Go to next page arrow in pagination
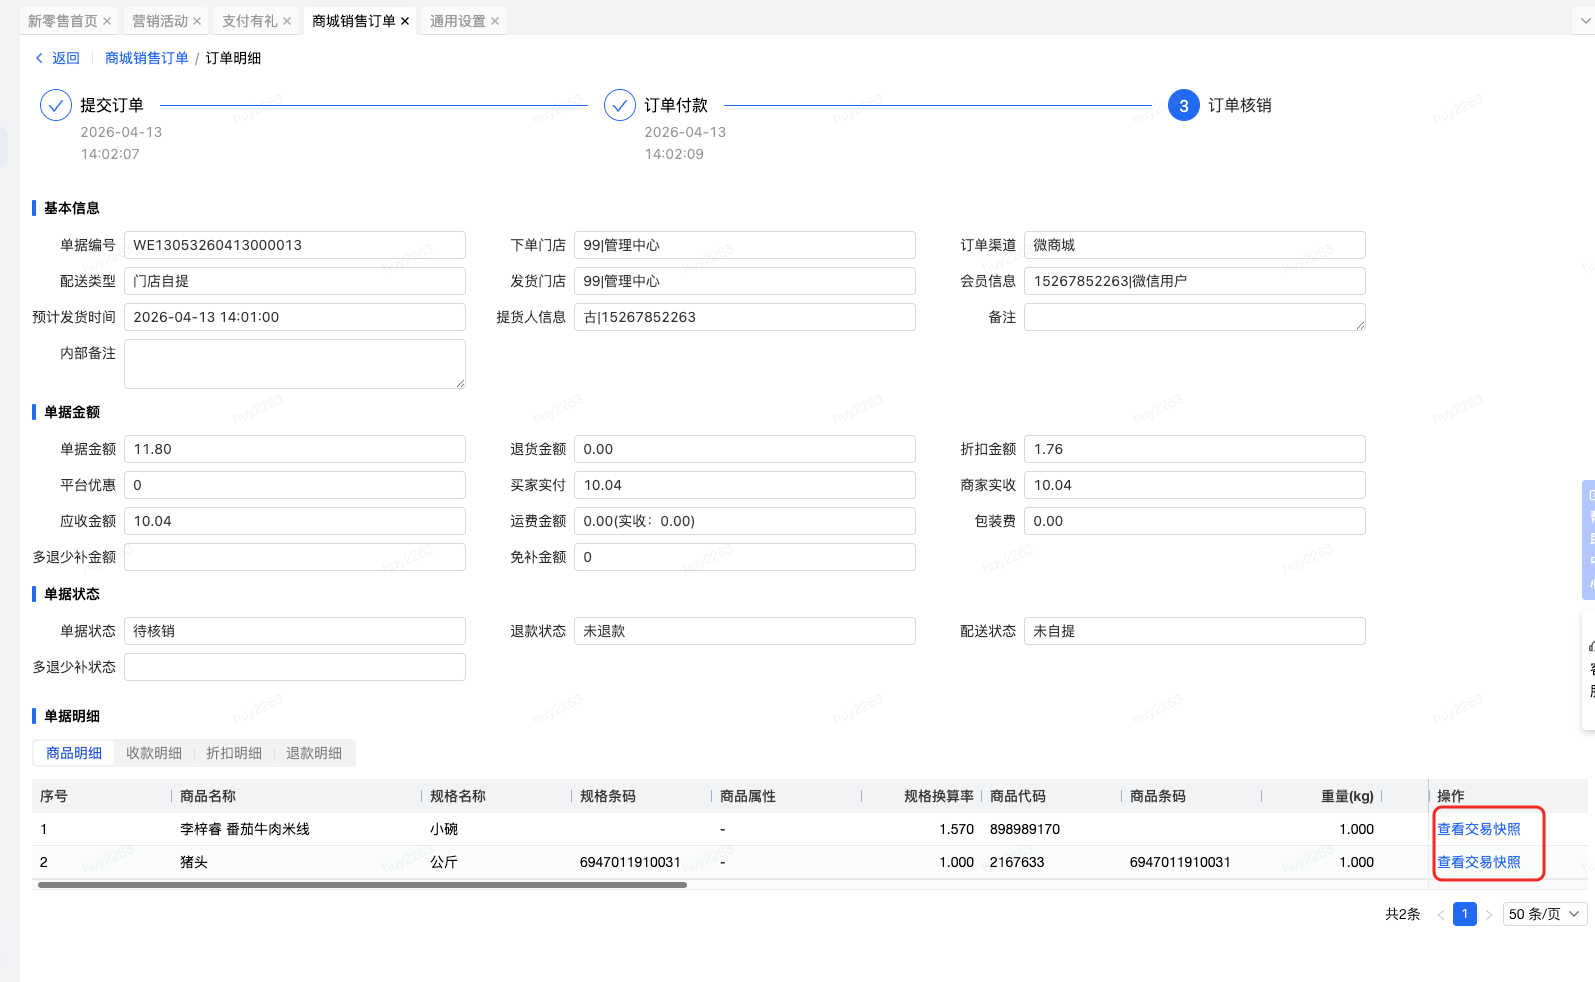The image size is (1595, 982). [x=1489, y=914]
